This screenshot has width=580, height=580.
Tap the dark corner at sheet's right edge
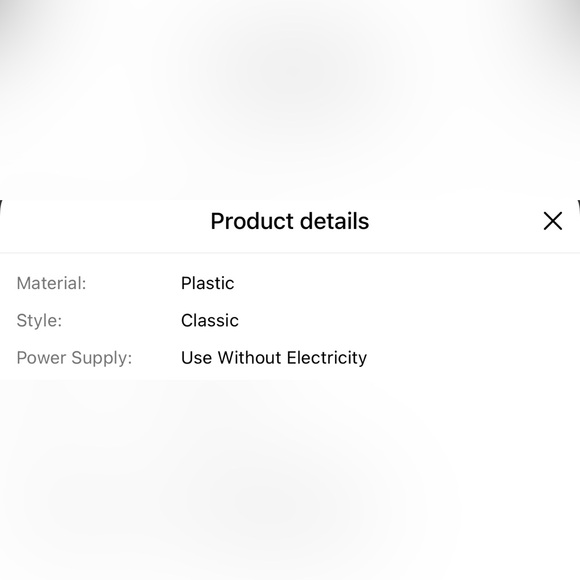tap(579, 206)
